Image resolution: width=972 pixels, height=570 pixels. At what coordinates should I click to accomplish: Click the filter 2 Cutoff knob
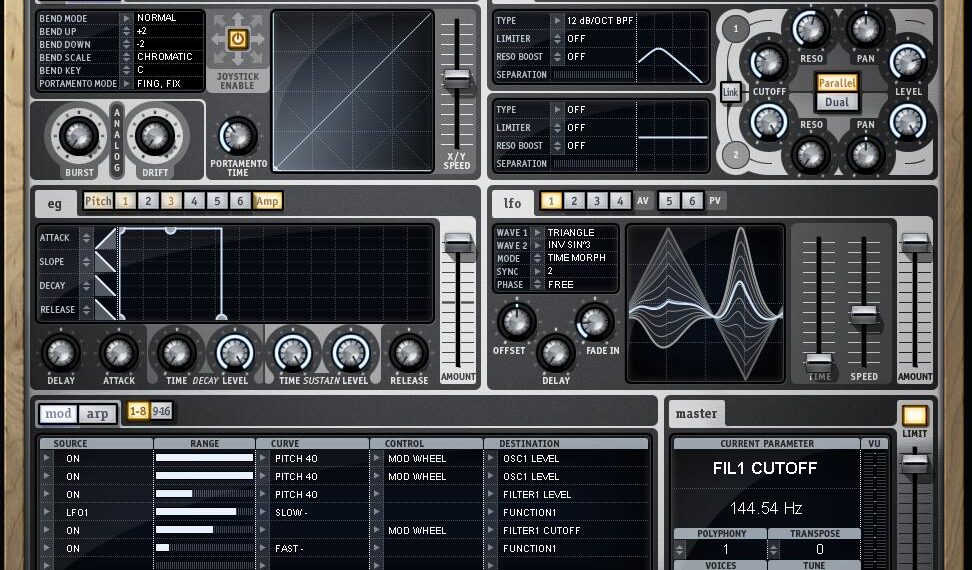(769, 121)
